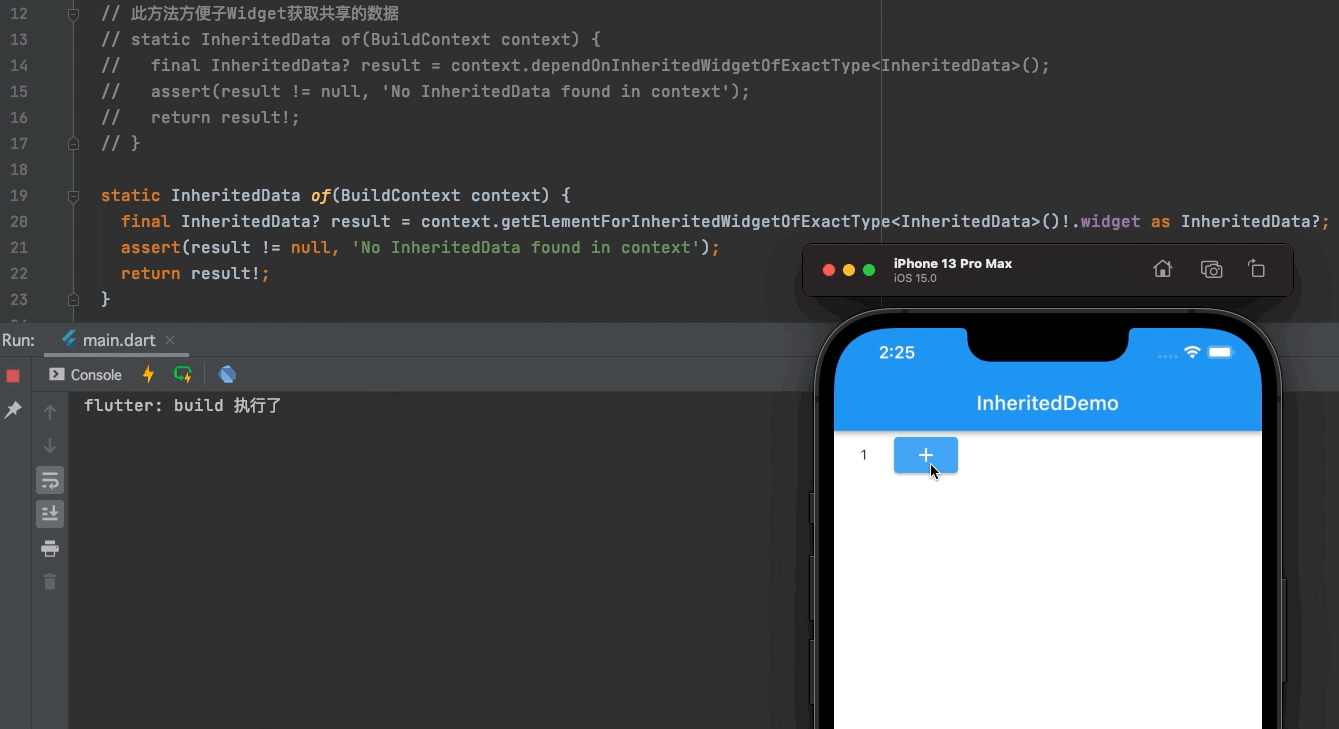Click line number 20 in the gutter

point(18,221)
